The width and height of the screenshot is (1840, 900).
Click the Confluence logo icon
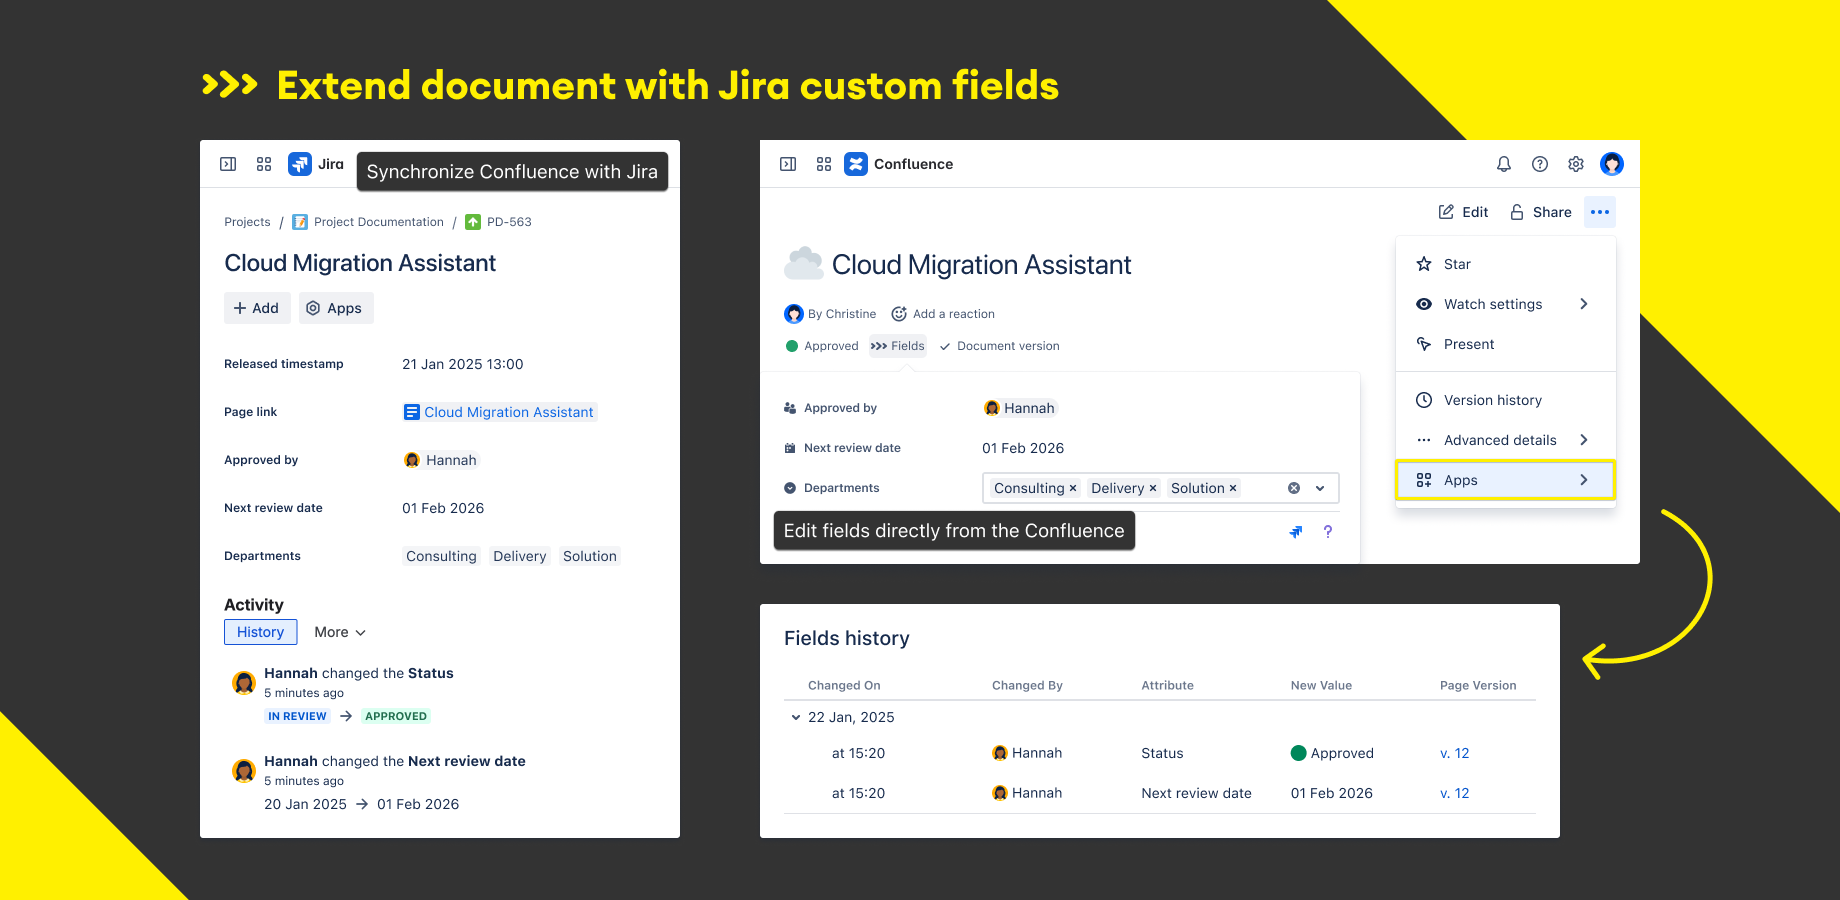856,164
